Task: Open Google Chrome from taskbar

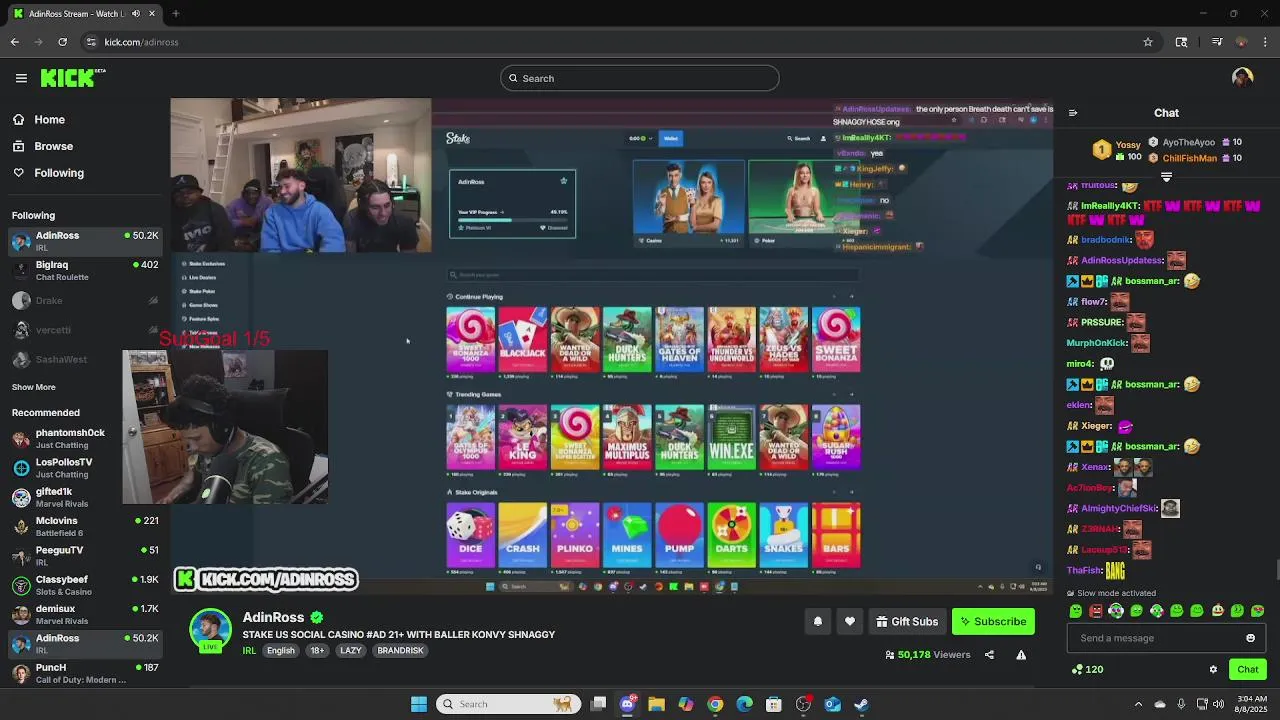Action: [x=715, y=704]
